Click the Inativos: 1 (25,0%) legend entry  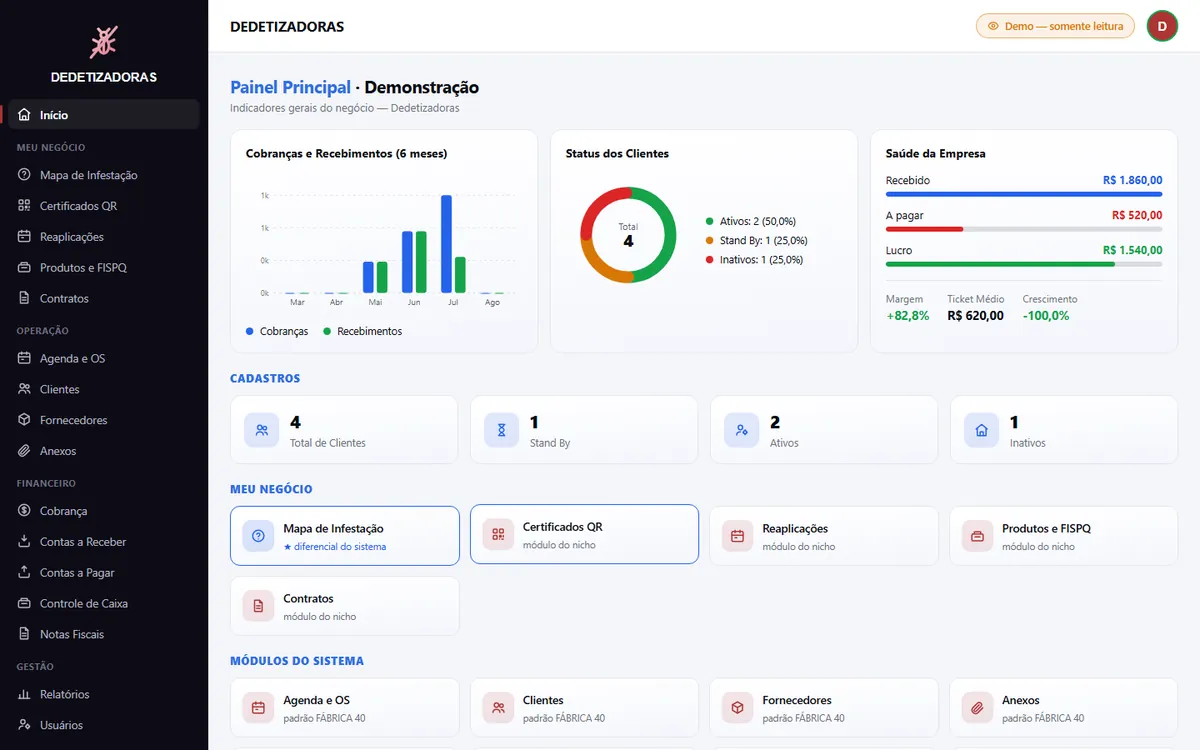coord(754,260)
